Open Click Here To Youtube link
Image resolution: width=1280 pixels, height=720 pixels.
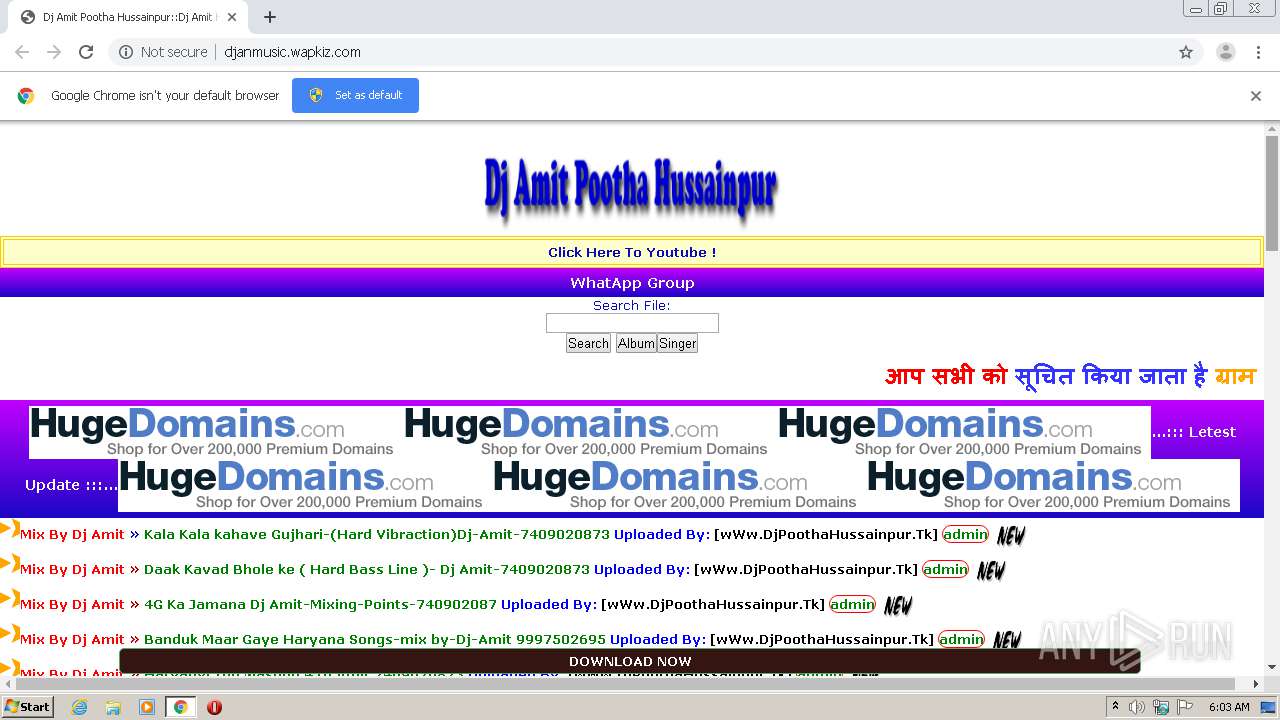point(632,252)
